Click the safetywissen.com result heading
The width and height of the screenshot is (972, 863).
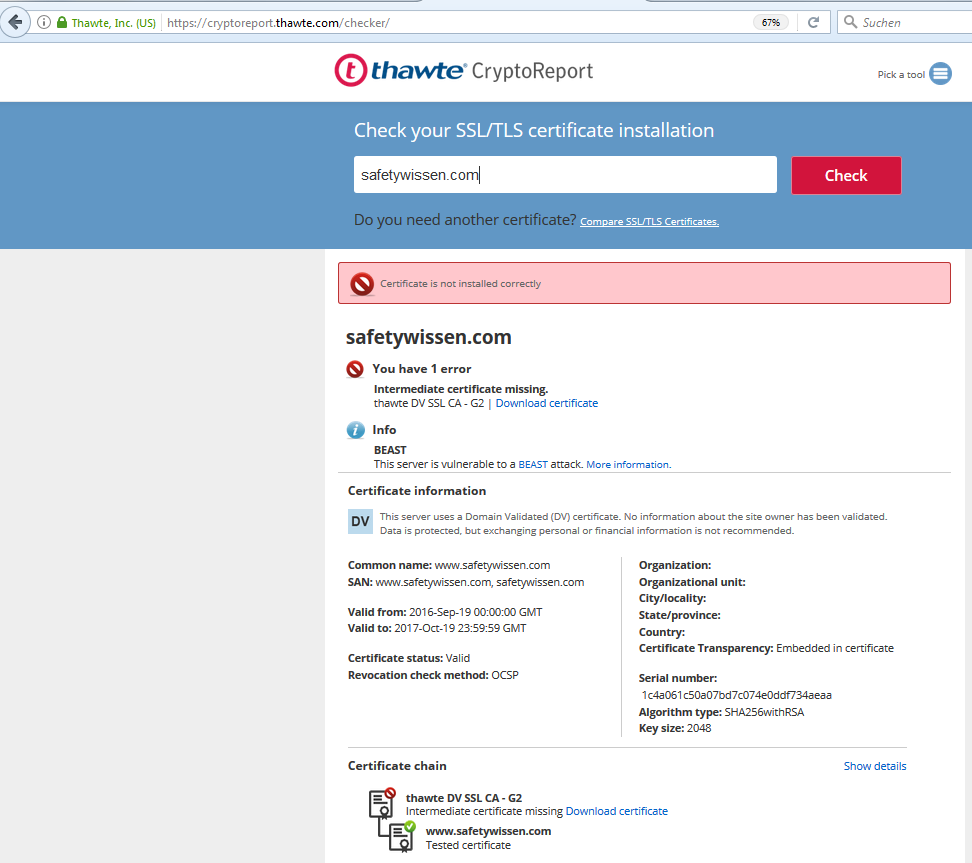coord(428,337)
